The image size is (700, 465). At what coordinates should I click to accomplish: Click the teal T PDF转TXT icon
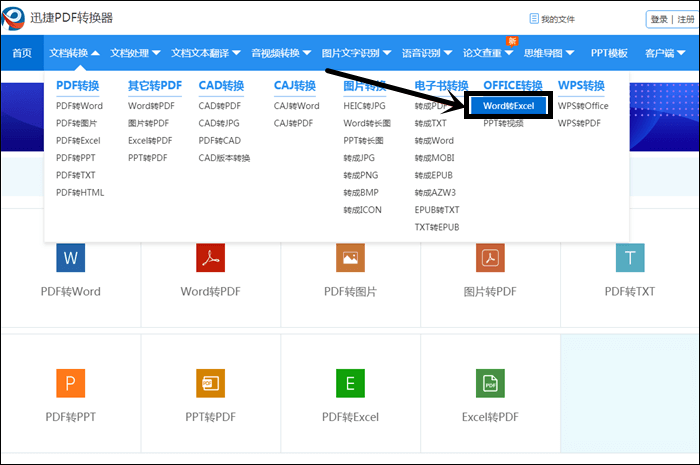point(630,257)
